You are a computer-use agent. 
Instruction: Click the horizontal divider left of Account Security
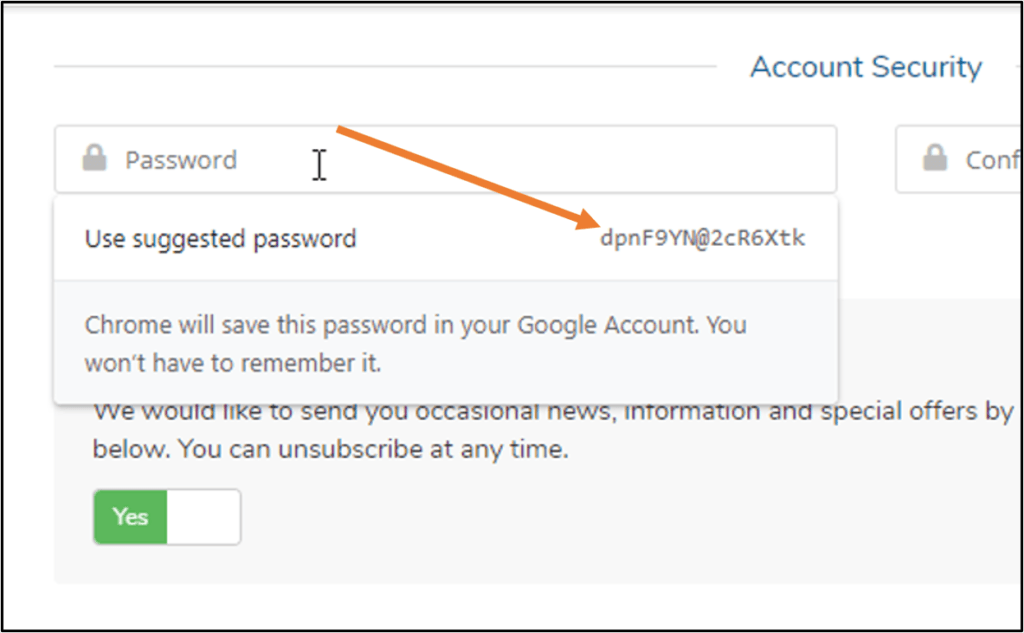coord(385,67)
